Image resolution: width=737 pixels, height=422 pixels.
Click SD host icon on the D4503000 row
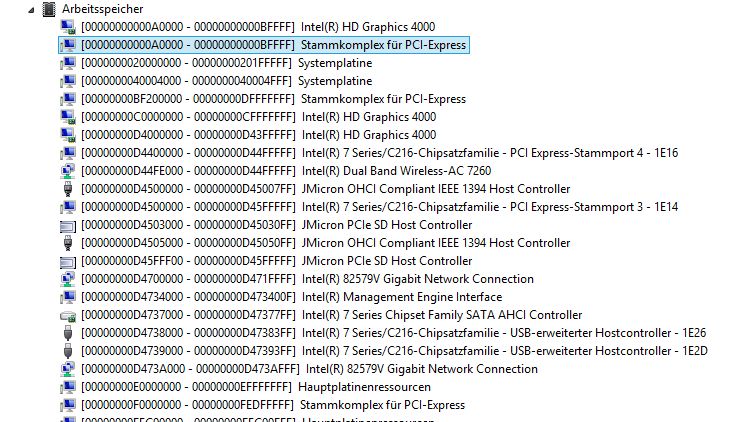pos(68,226)
